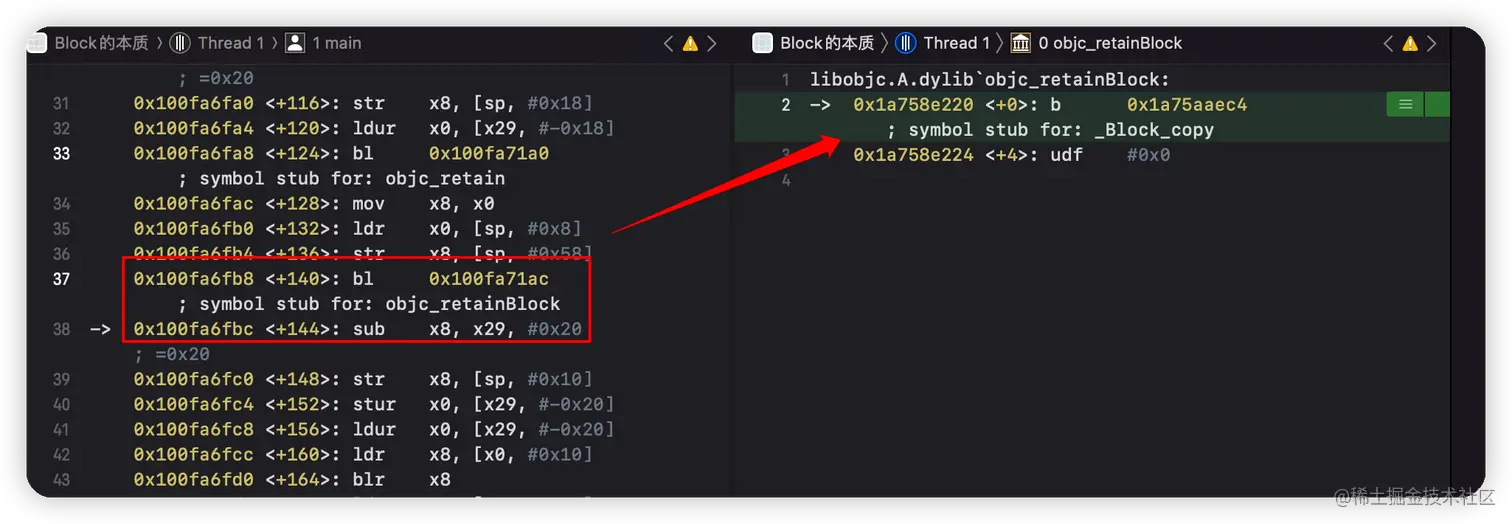1512x524 pixels.
Task: Click the project icon in the right pane jump bar
Action: (763, 43)
